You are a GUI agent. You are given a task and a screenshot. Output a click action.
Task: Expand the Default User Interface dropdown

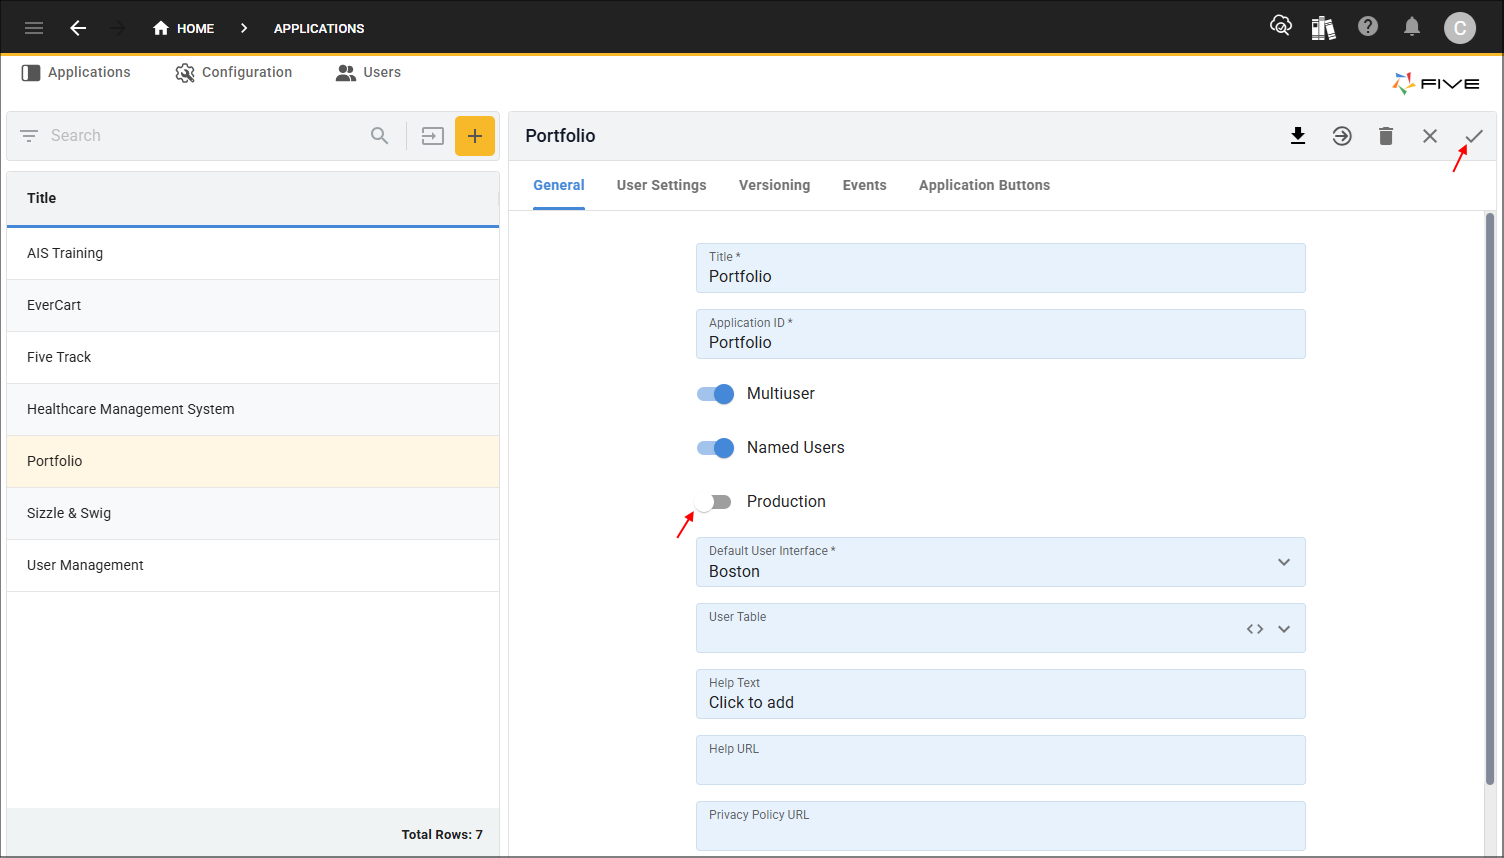tap(1284, 562)
